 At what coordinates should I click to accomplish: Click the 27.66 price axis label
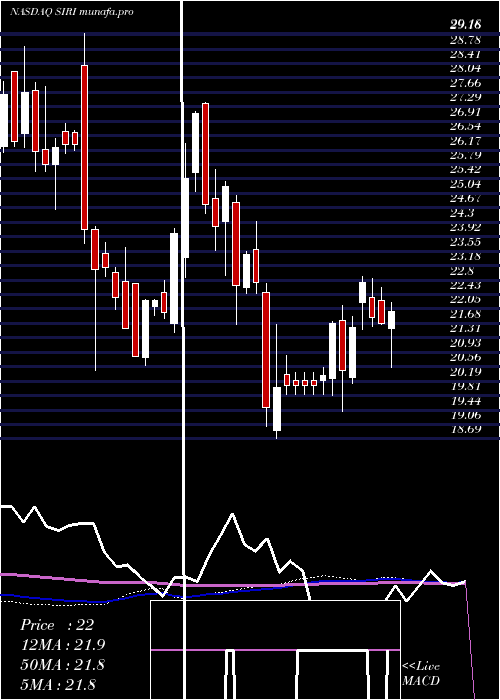[x=465, y=83]
